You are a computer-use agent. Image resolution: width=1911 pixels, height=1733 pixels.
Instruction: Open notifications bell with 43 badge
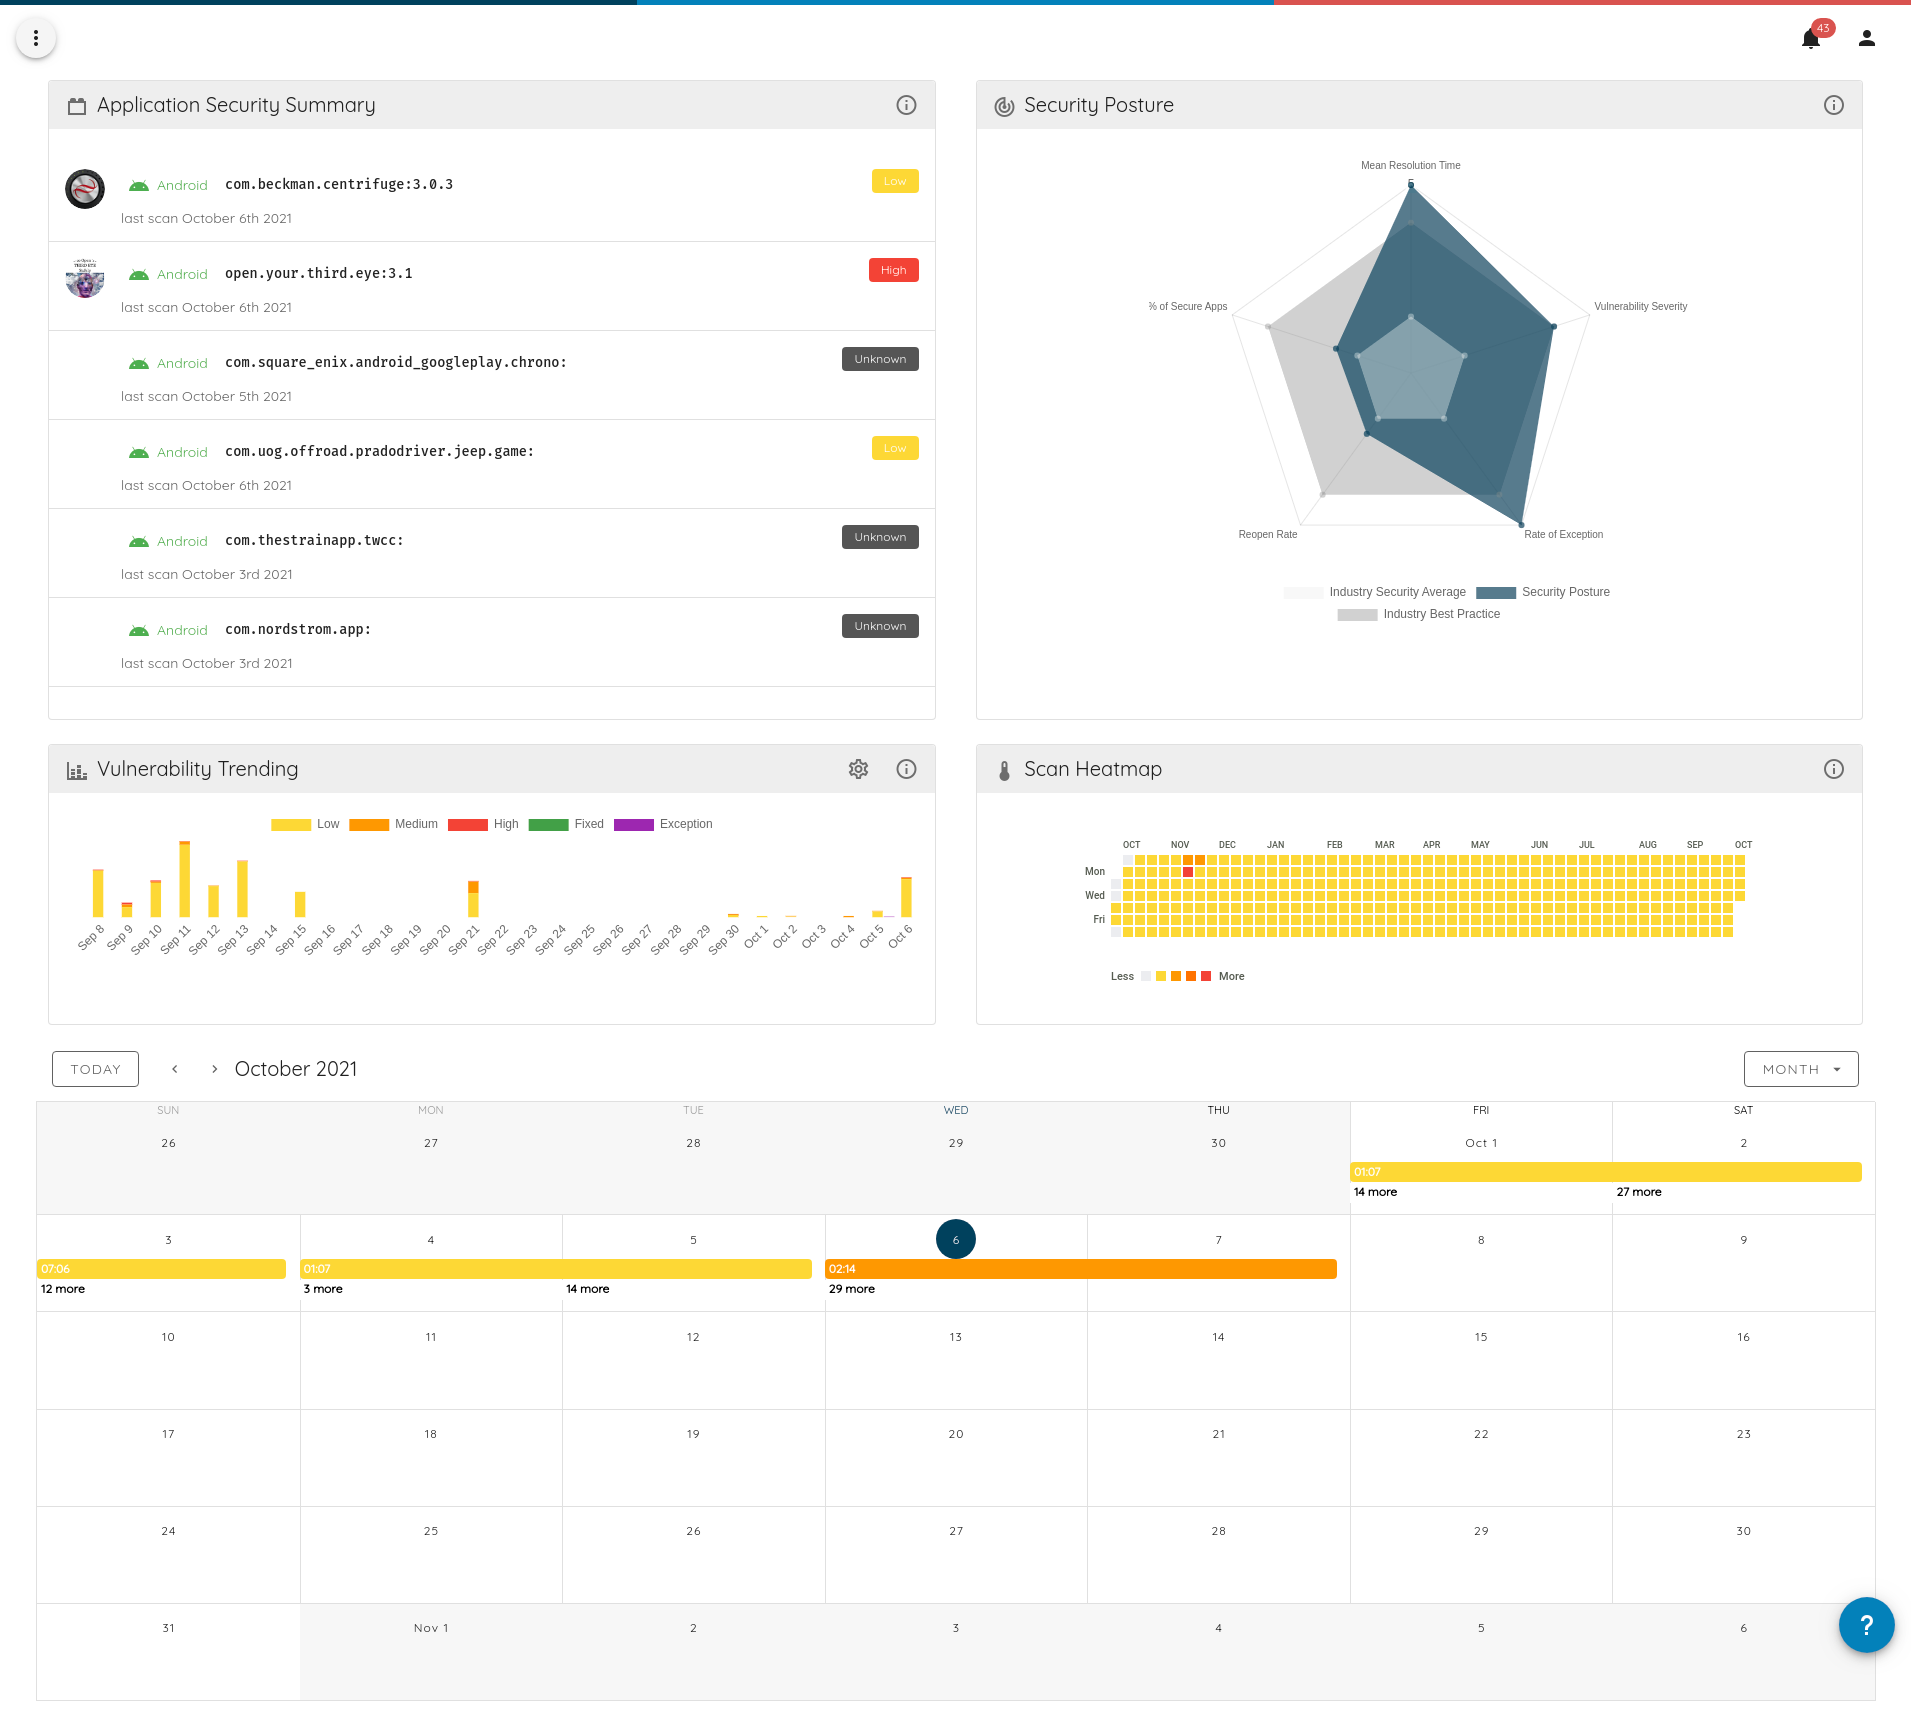(1811, 38)
